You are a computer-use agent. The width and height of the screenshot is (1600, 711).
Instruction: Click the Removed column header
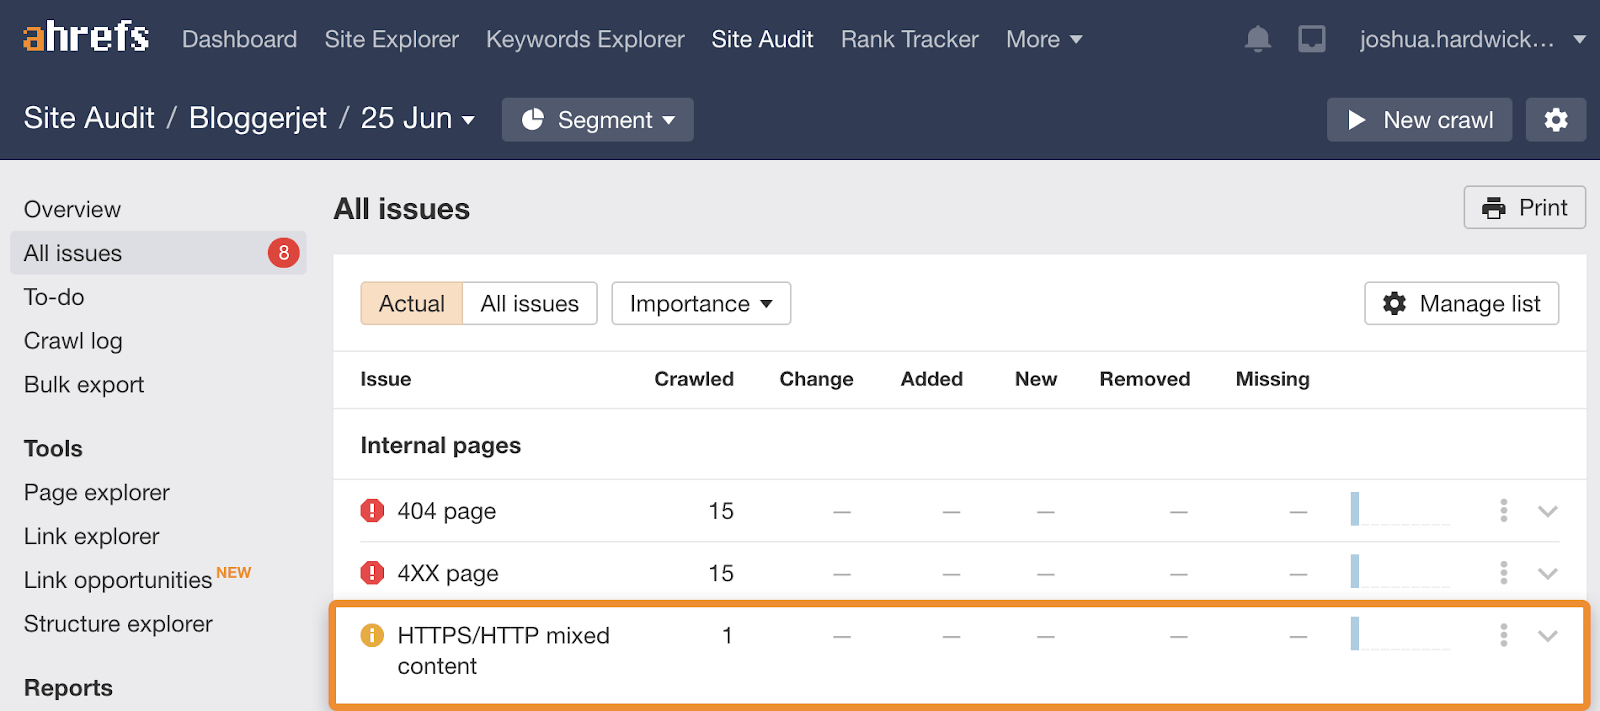(1145, 379)
